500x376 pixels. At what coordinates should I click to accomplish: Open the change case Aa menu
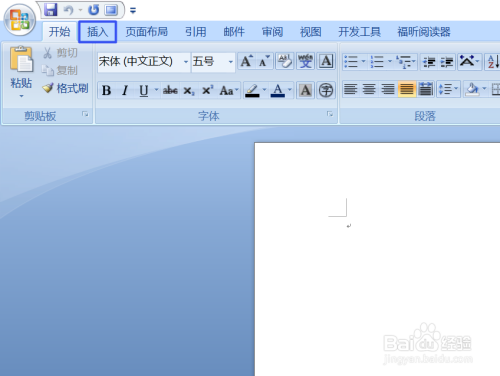click(229, 90)
